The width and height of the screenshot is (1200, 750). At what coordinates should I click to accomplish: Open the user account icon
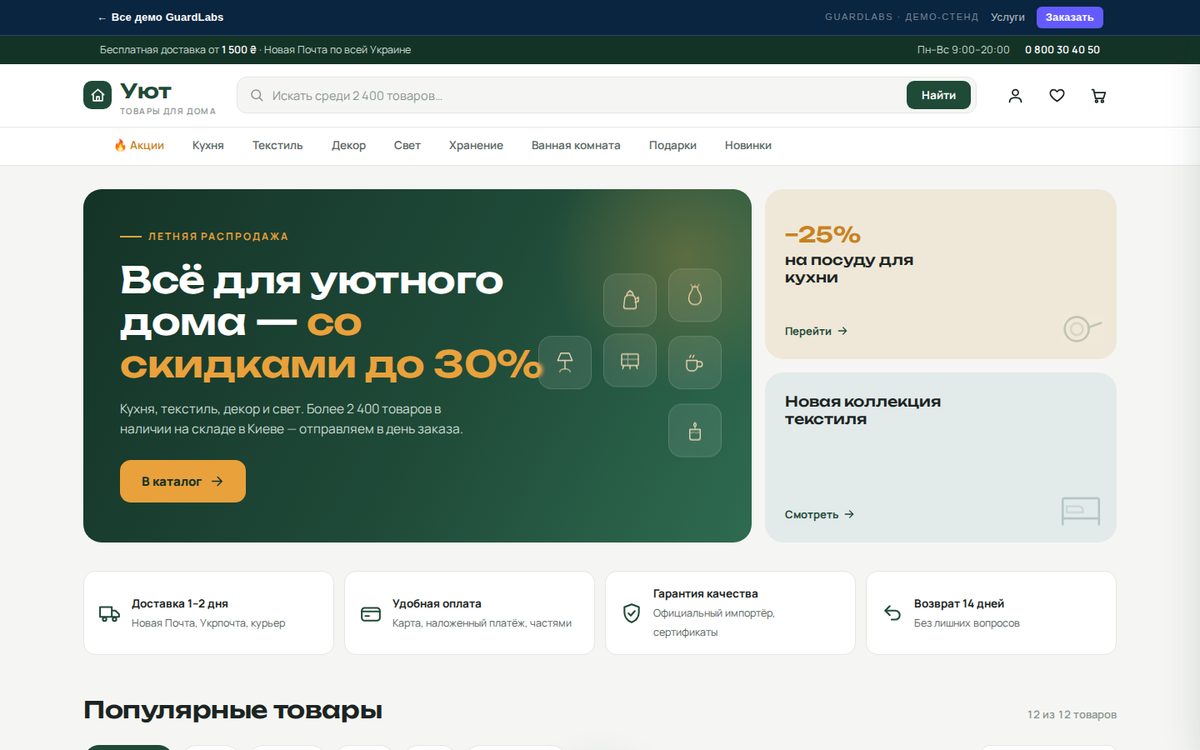tap(1015, 96)
